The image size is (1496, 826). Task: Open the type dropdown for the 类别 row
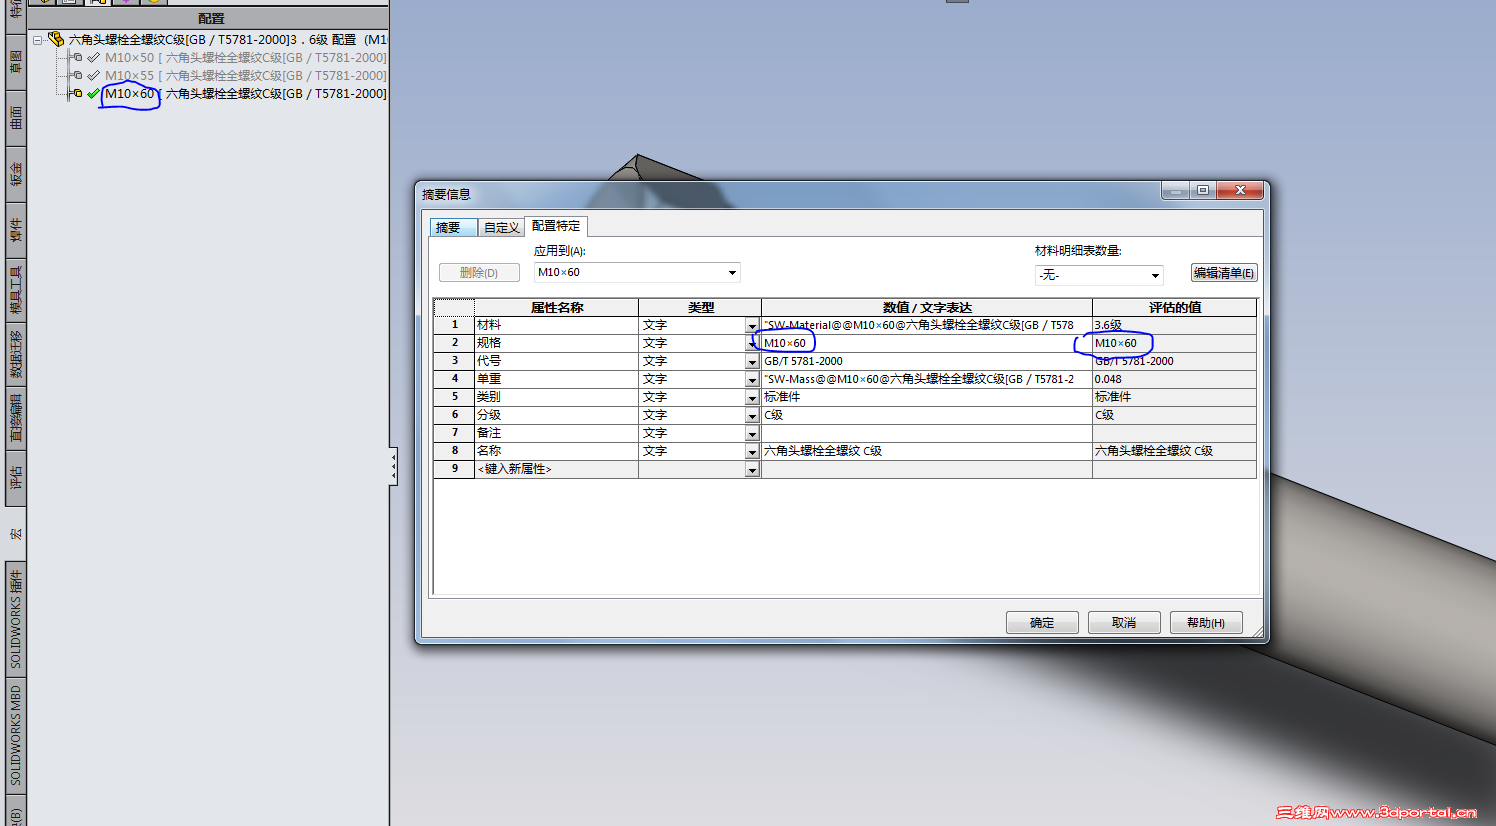pos(752,398)
